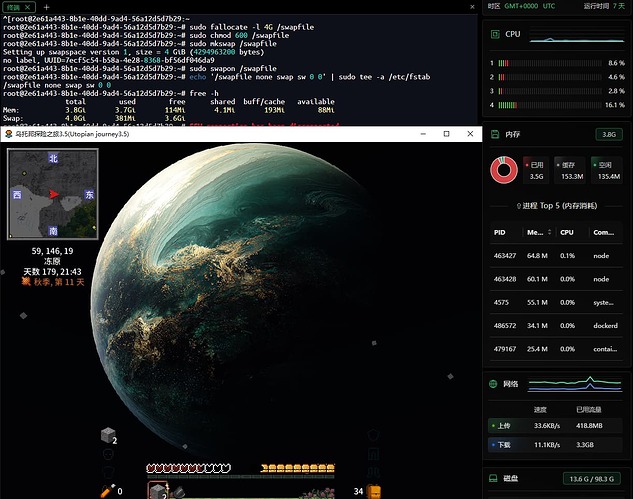Click the autumn season icon next to 秋季
Image resolution: width=633 pixels, height=499 pixels.
point(26,281)
